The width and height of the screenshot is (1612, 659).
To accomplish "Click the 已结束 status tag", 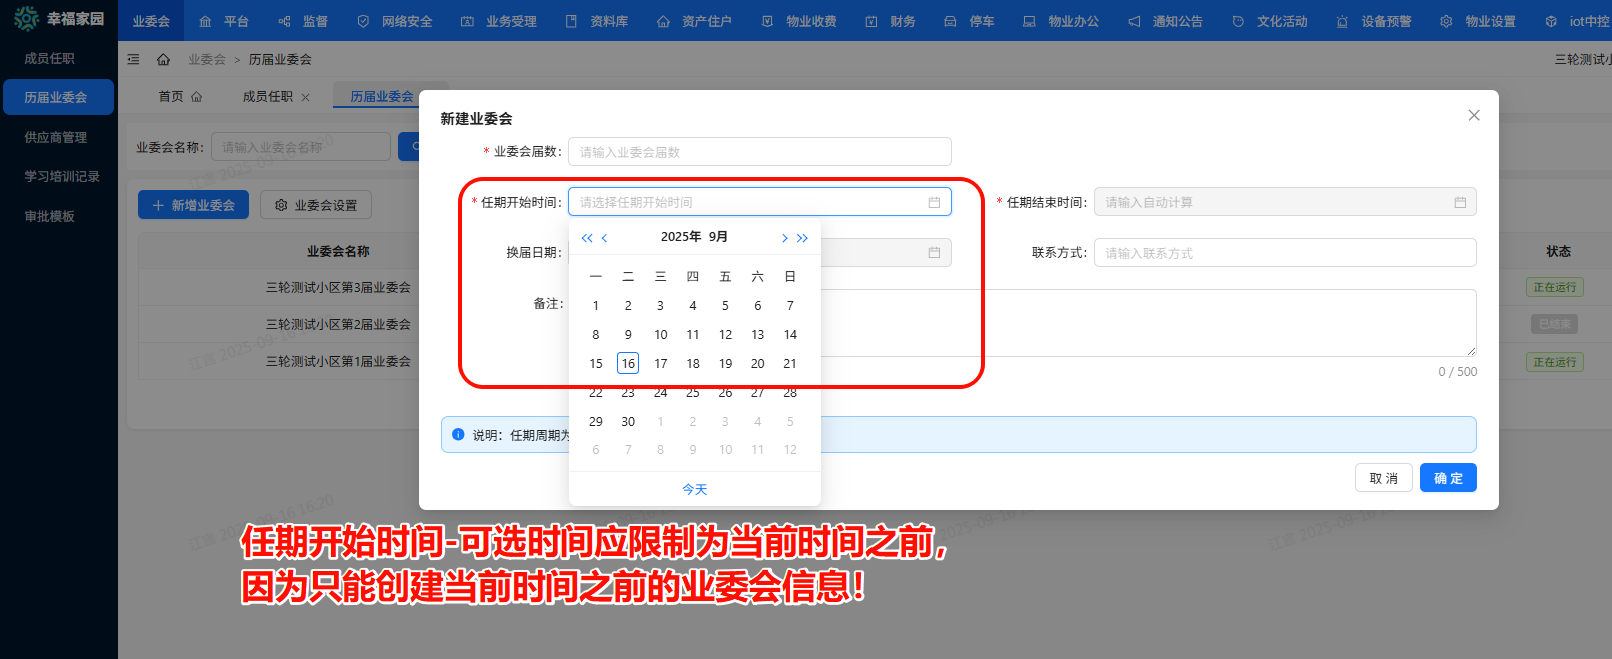I will point(1555,324).
